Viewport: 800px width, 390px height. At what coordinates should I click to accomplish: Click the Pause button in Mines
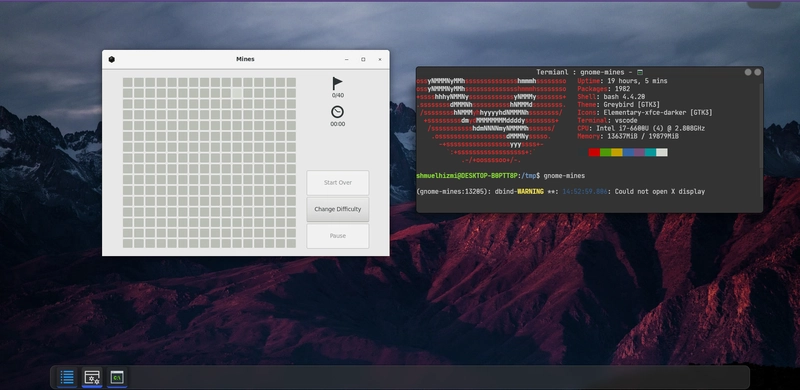point(338,236)
